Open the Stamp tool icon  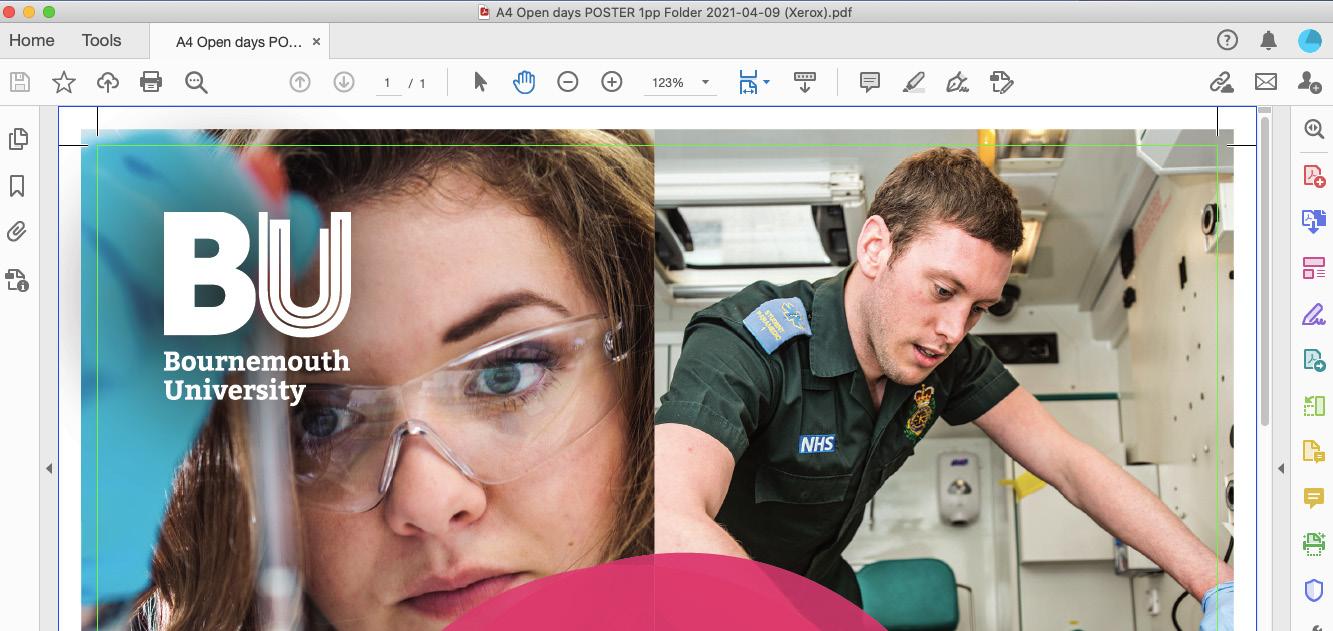pyautogui.click(x=1002, y=82)
